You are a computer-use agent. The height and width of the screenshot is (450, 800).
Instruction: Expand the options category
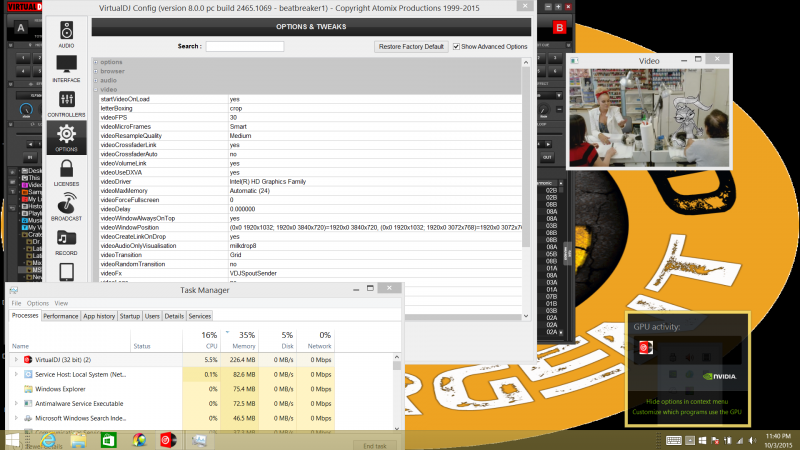click(x=95, y=62)
